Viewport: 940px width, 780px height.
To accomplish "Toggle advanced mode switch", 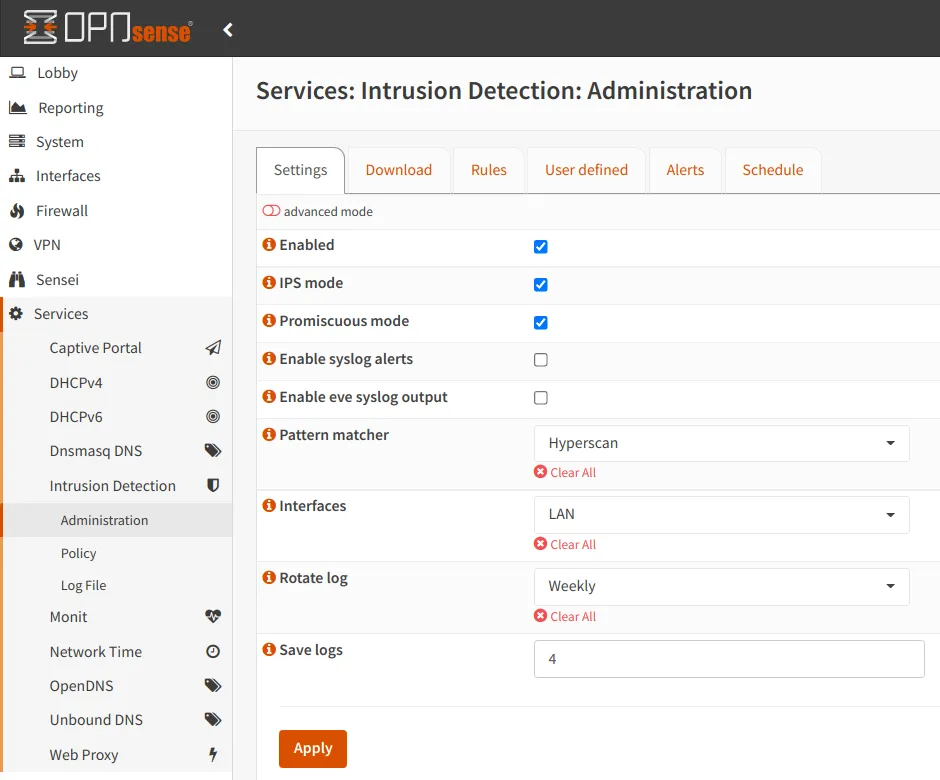I will [271, 212].
